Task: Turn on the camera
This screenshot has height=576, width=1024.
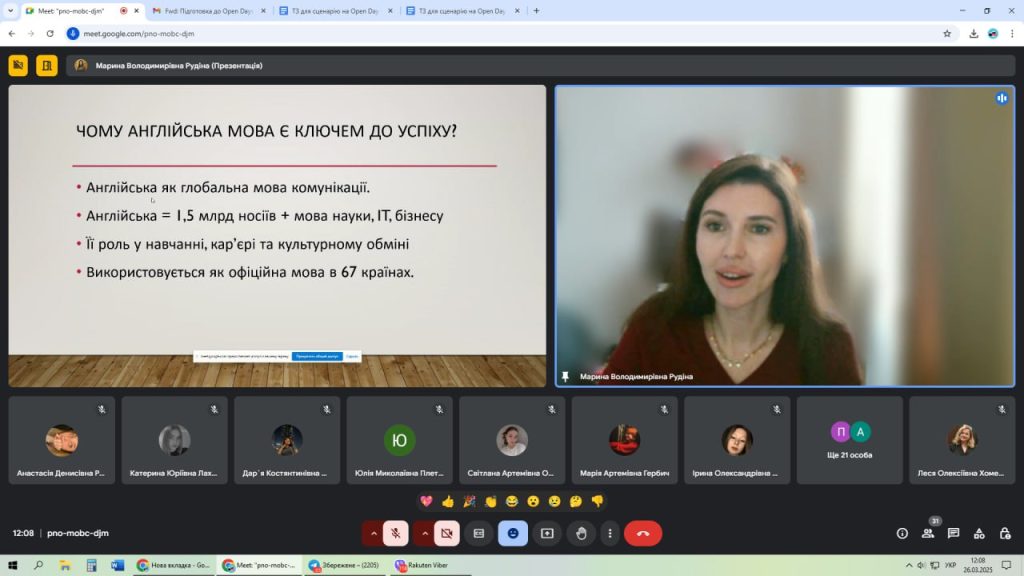Action: [446, 534]
